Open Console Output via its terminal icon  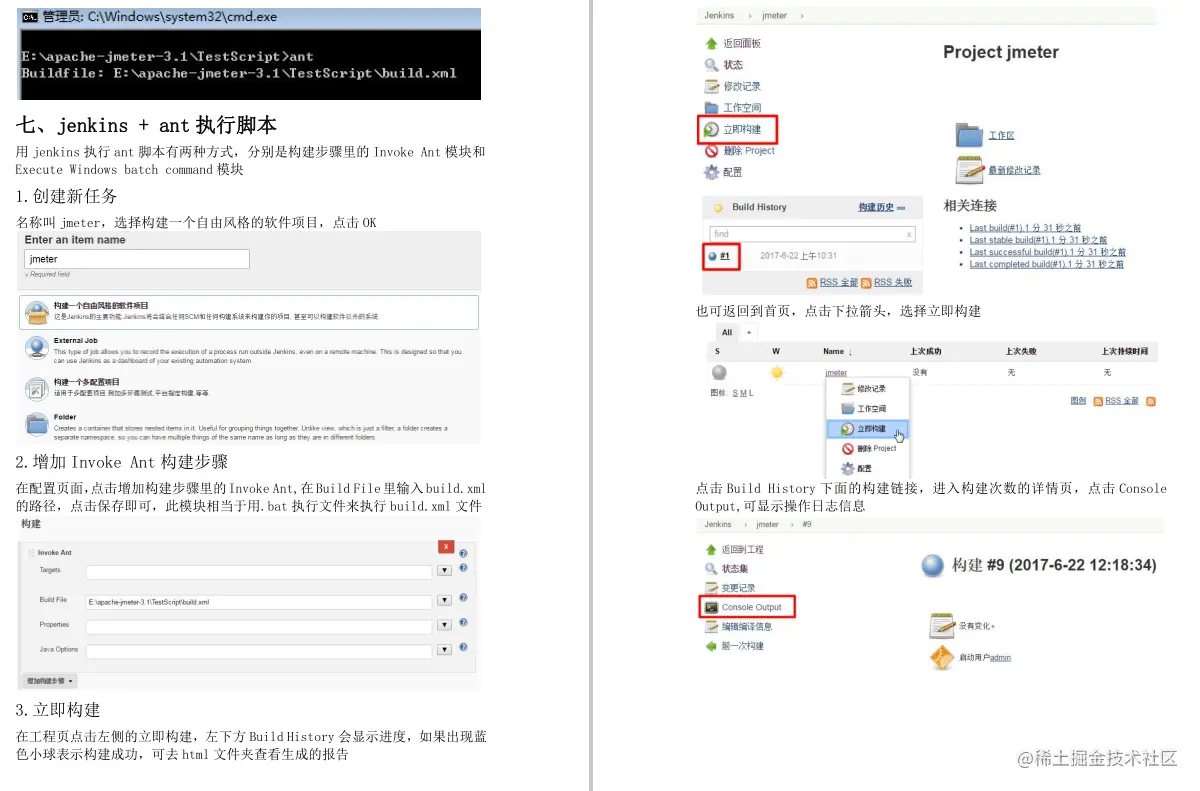pyautogui.click(x=712, y=606)
